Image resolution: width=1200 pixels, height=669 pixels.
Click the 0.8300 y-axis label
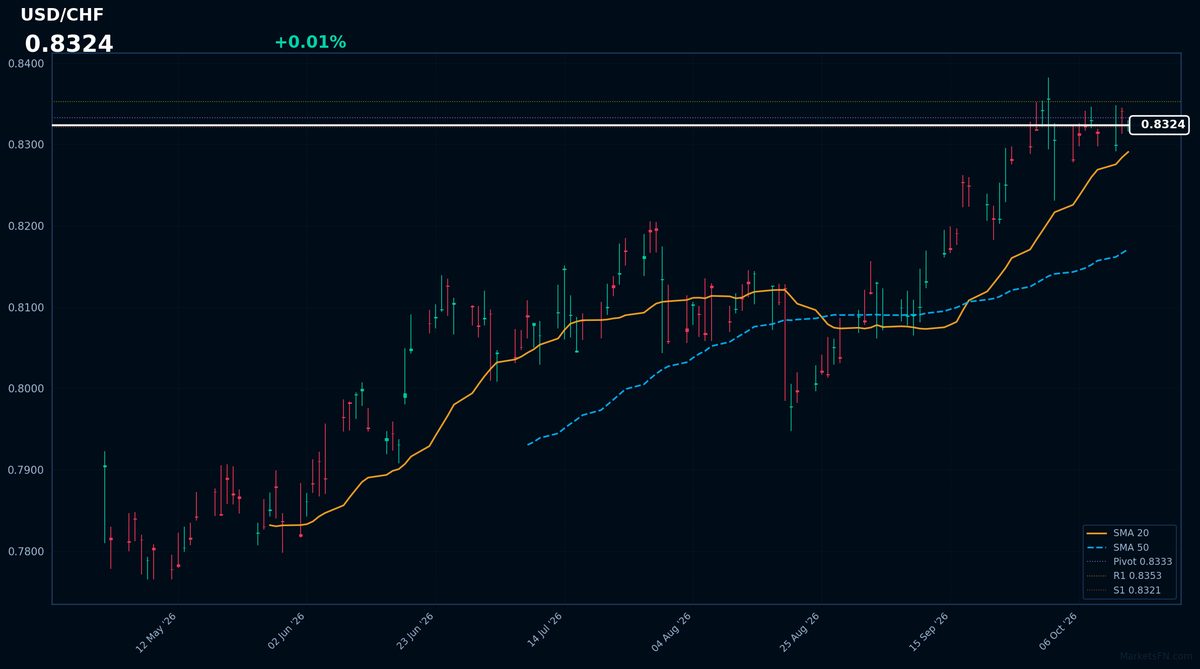(25, 145)
